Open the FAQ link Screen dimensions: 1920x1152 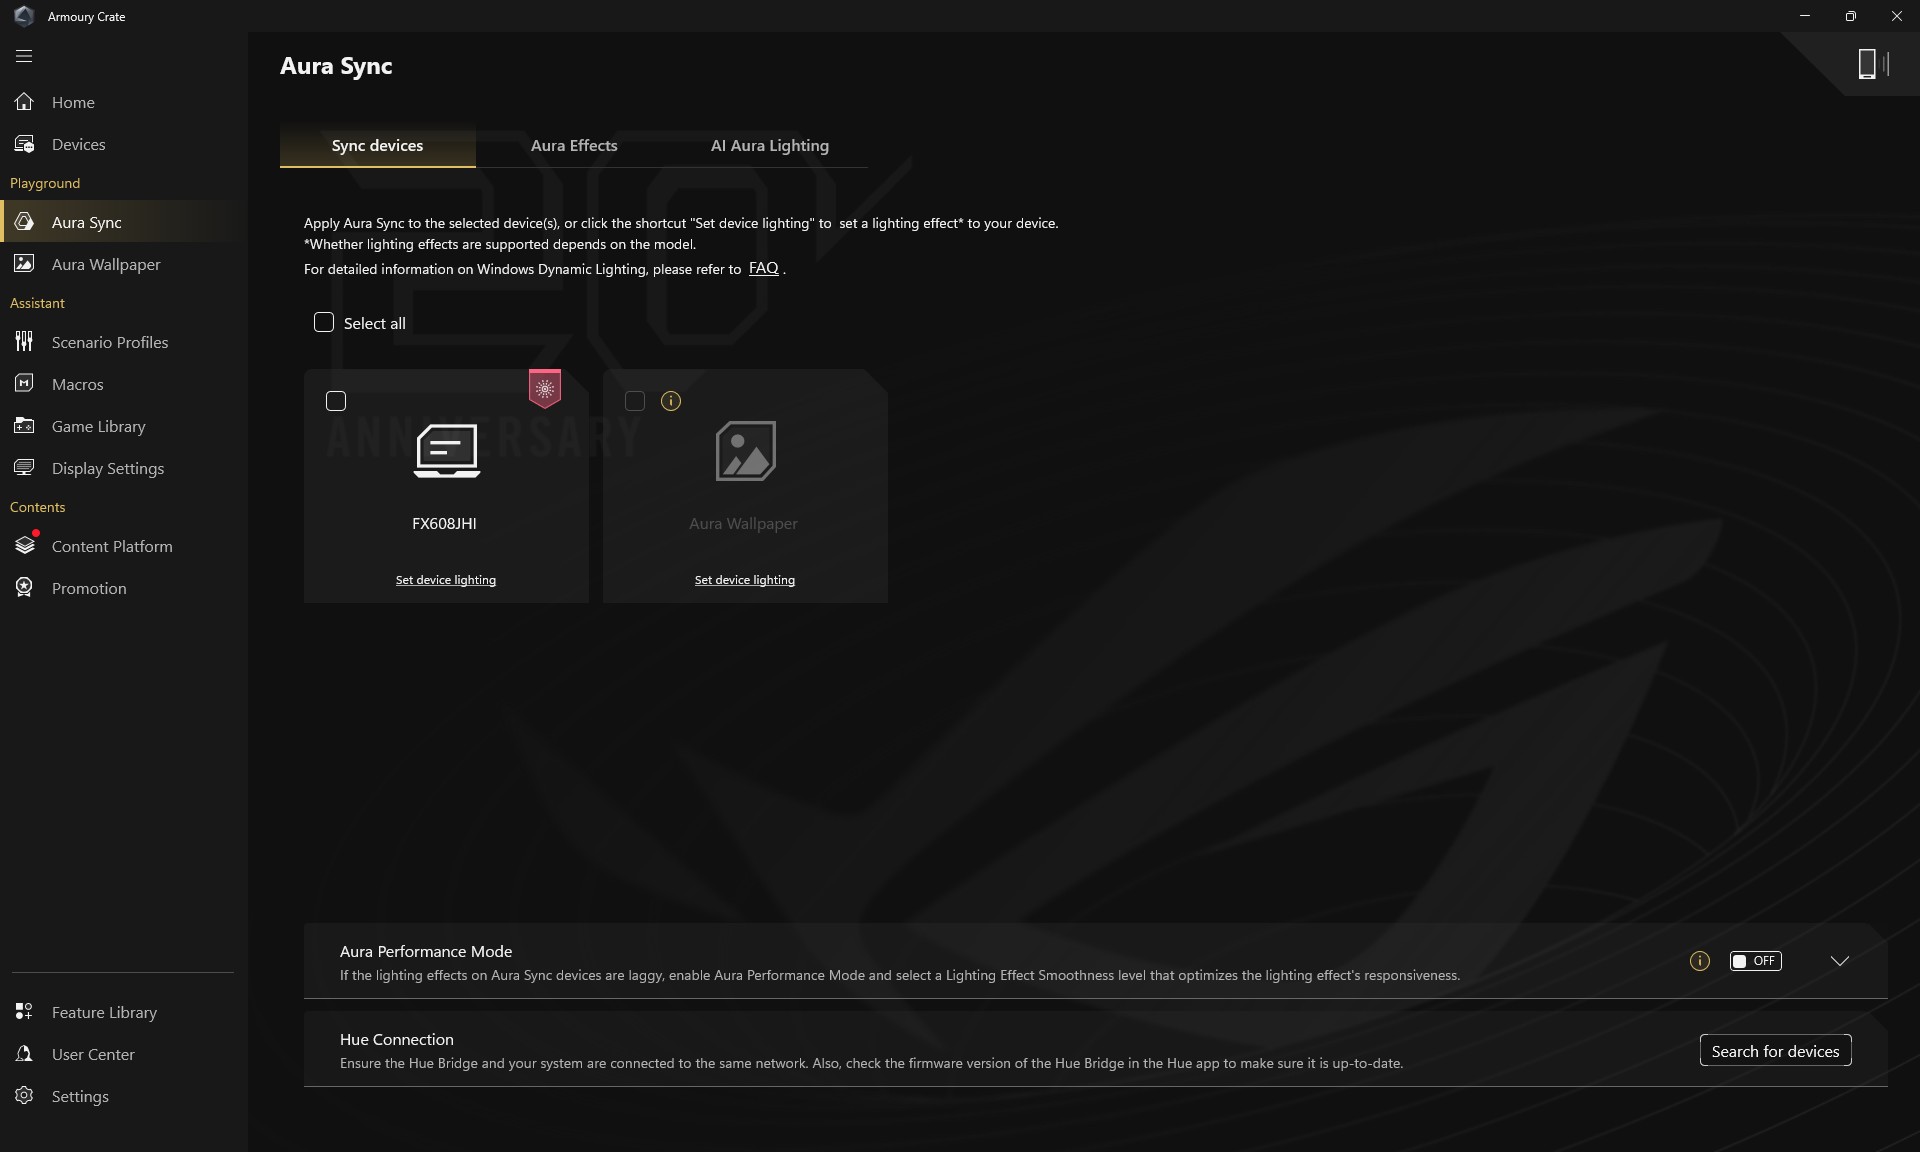click(763, 268)
